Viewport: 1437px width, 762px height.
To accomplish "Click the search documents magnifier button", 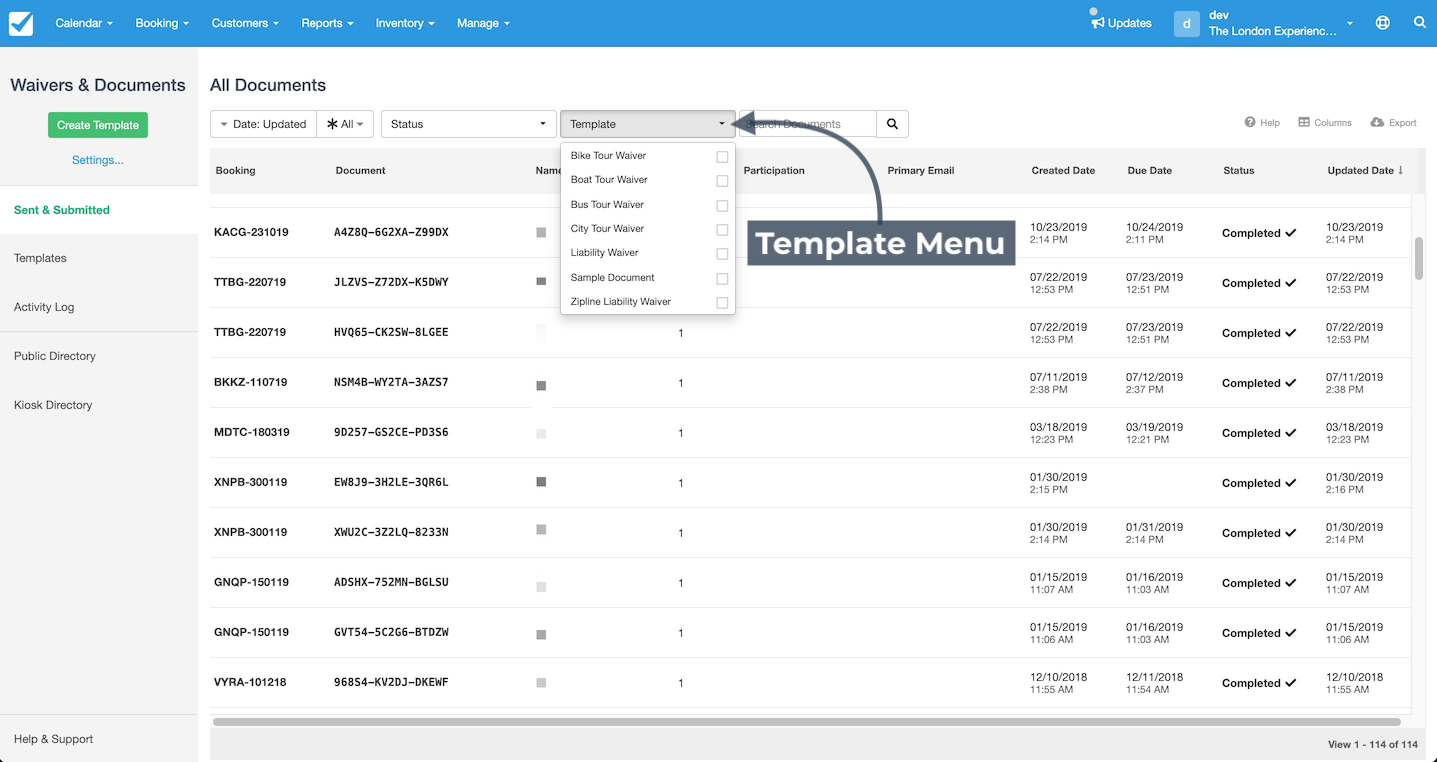I will pos(892,124).
